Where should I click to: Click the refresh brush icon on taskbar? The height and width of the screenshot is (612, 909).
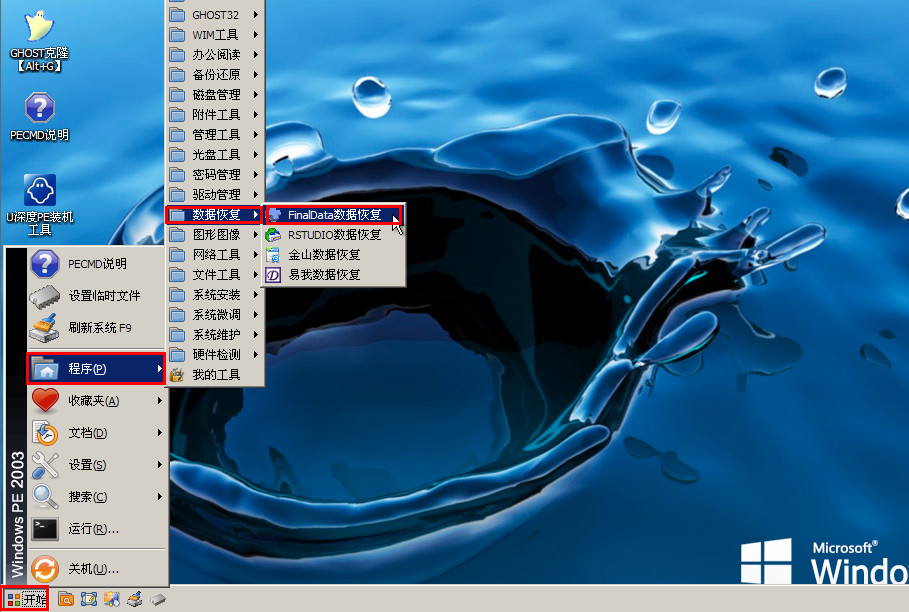[134, 599]
